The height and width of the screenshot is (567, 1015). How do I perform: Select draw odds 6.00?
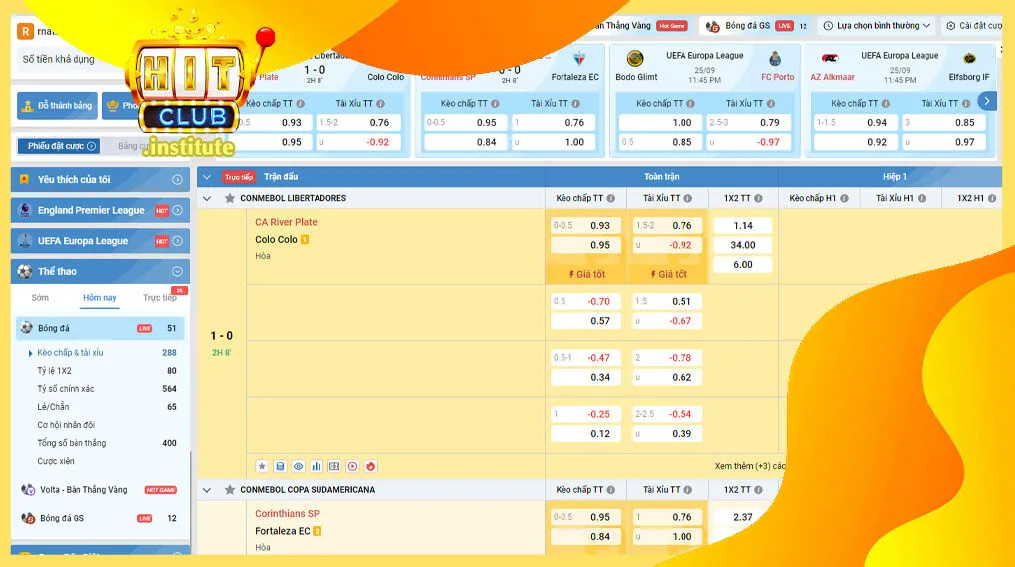[742, 264]
